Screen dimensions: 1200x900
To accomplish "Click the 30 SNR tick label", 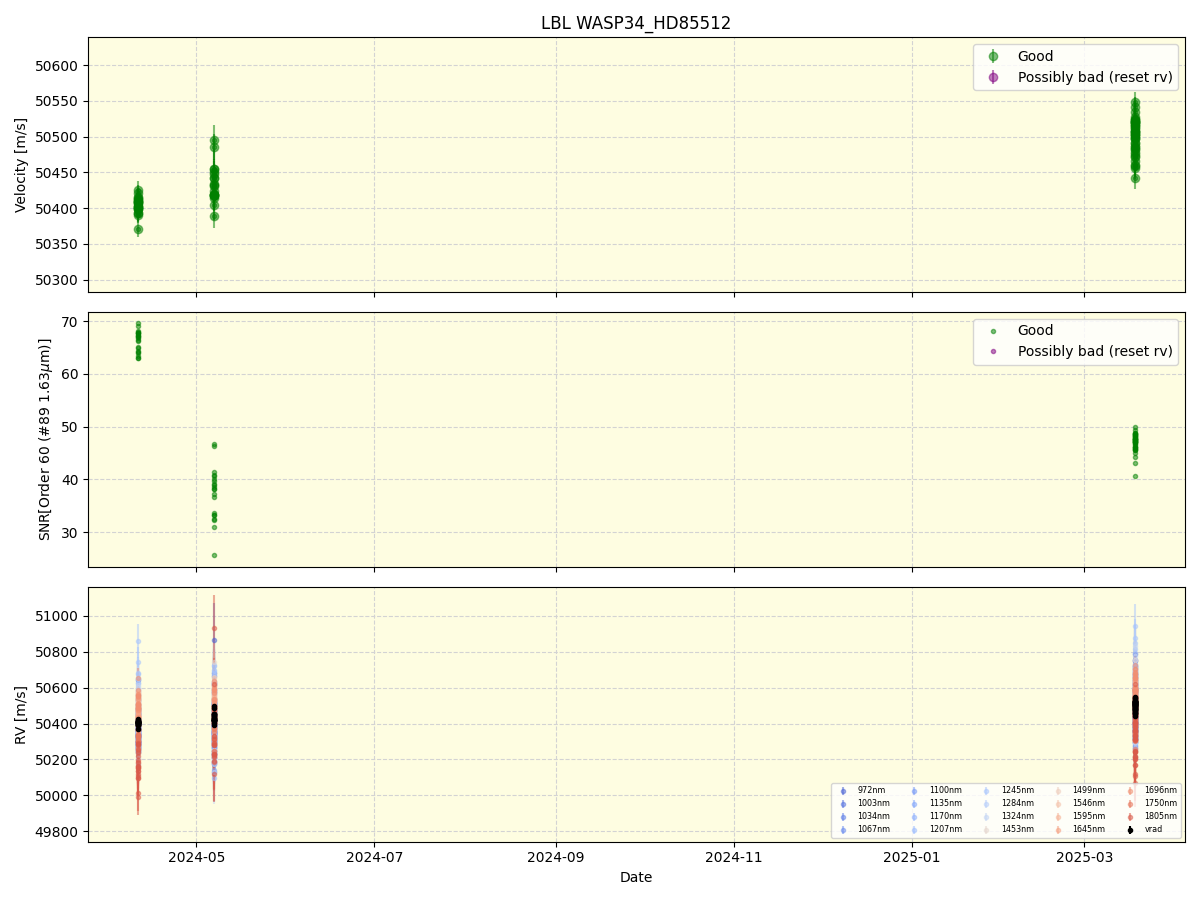I will (x=70, y=533).
